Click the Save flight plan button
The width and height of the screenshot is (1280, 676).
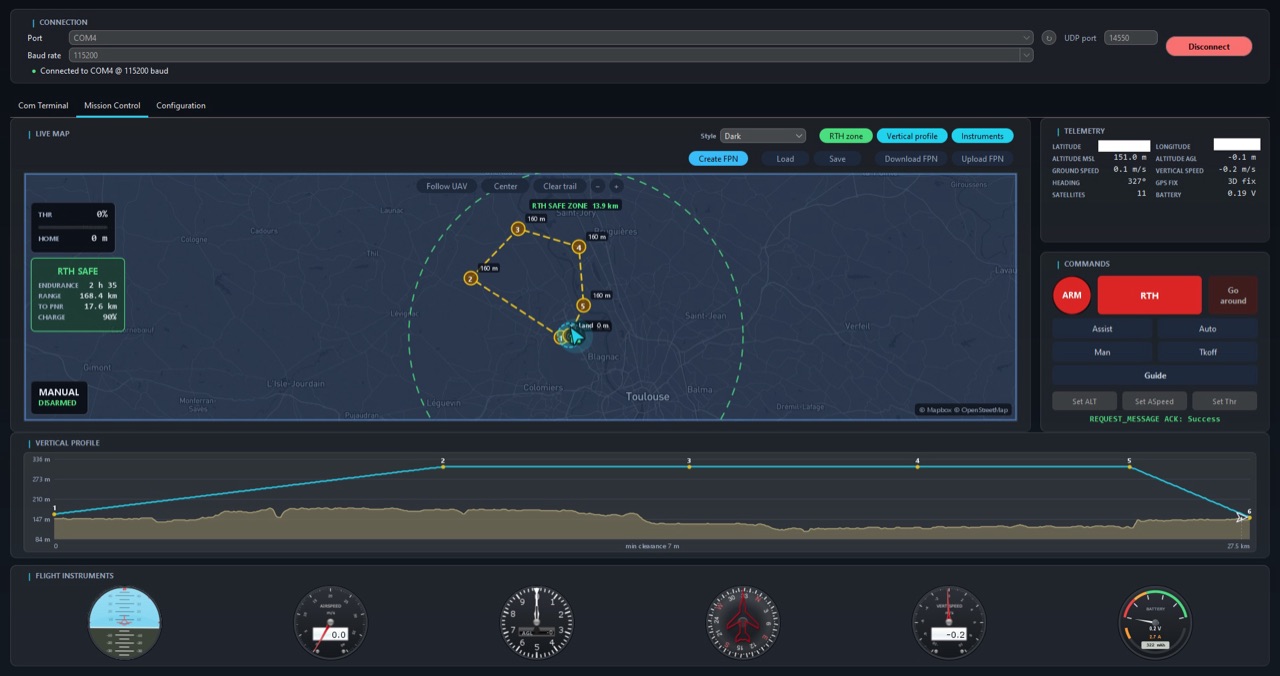click(837, 158)
